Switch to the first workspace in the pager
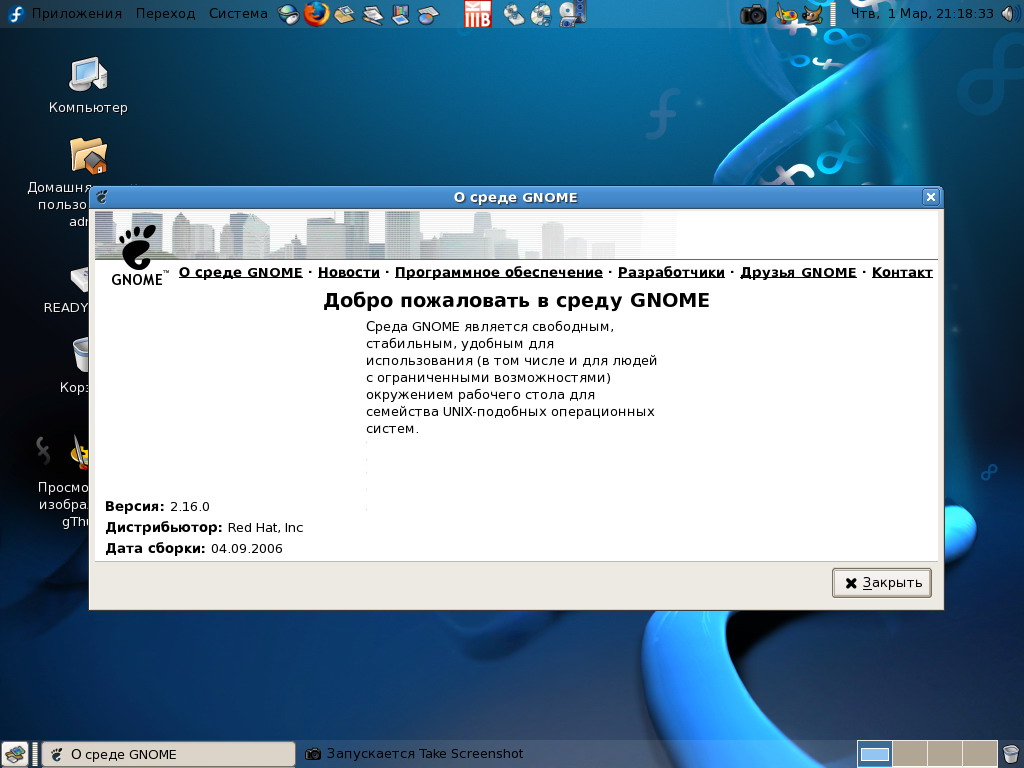Image resolution: width=1024 pixels, height=768 pixels. (x=874, y=754)
